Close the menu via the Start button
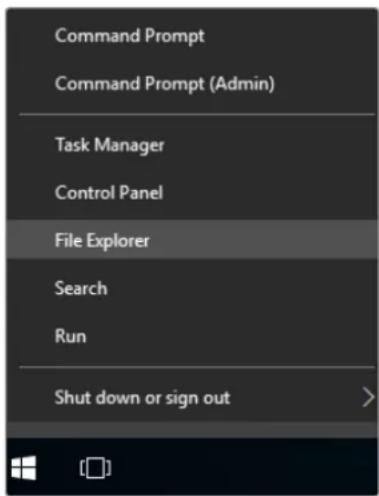379x496 pixels. pyautogui.click(x=24, y=468)
